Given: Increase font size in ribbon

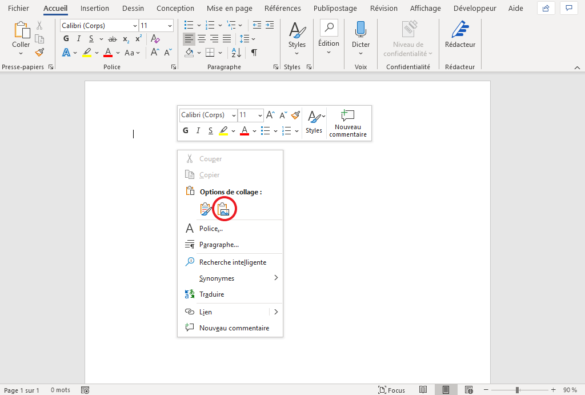Looking at the screenshot, I should 154,53.
